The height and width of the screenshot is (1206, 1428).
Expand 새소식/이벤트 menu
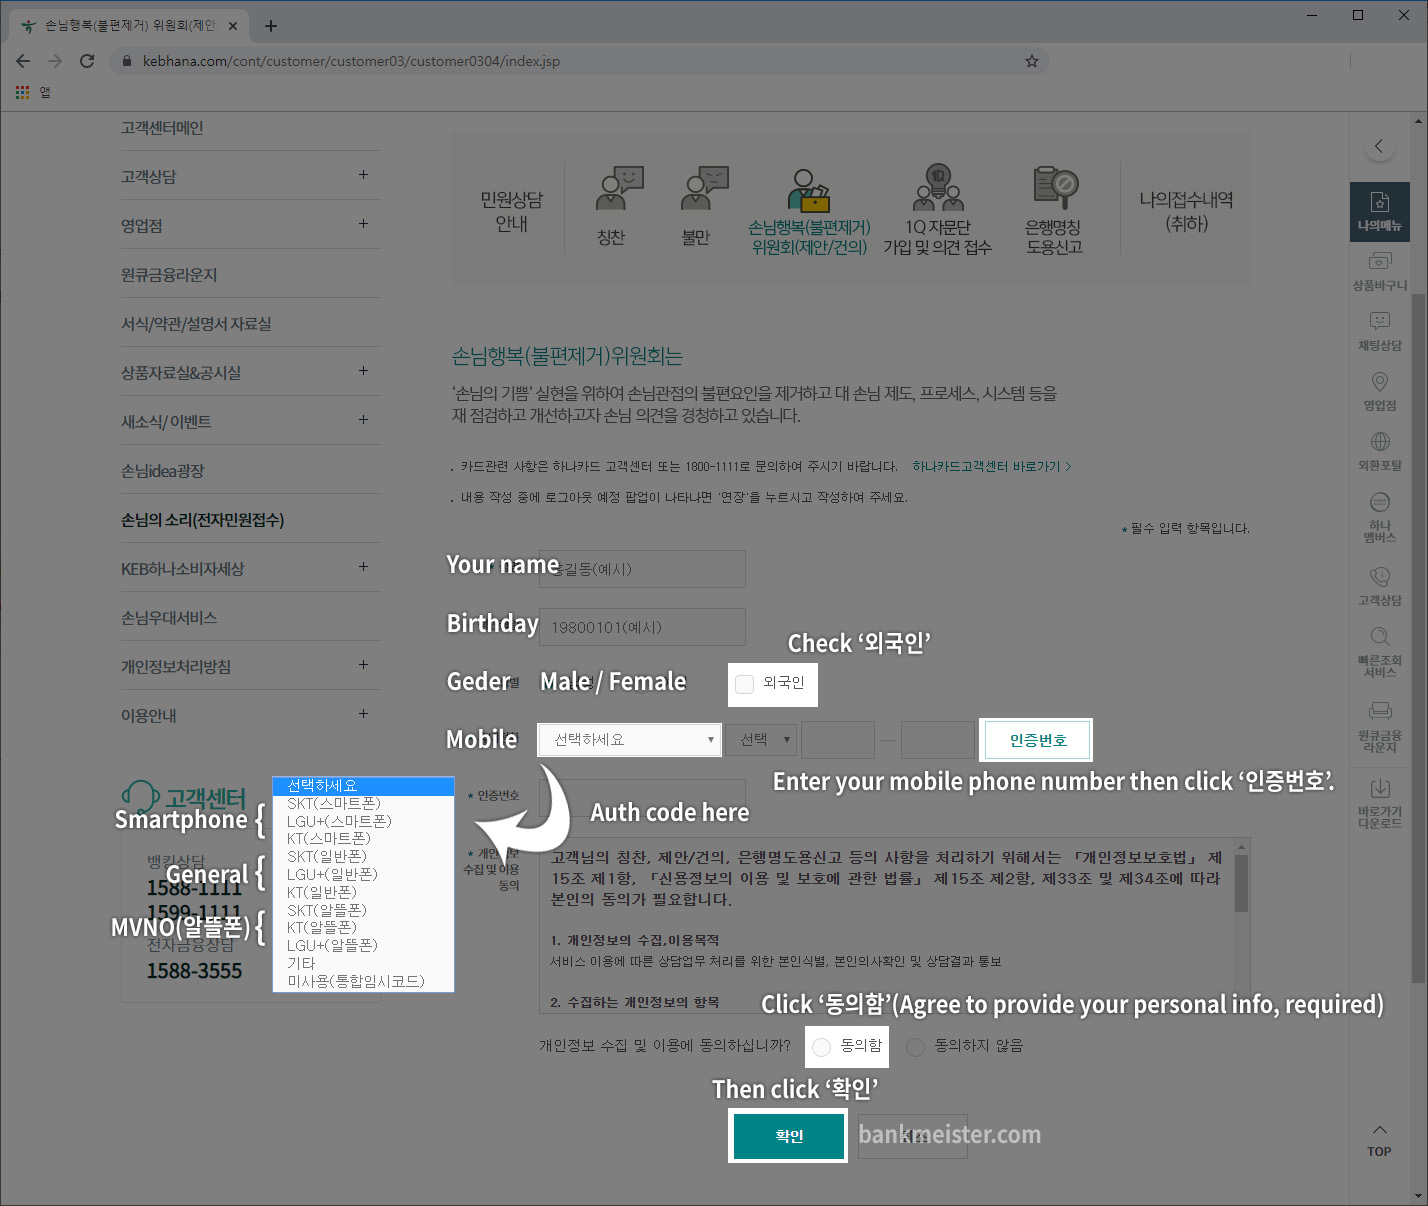363,420
